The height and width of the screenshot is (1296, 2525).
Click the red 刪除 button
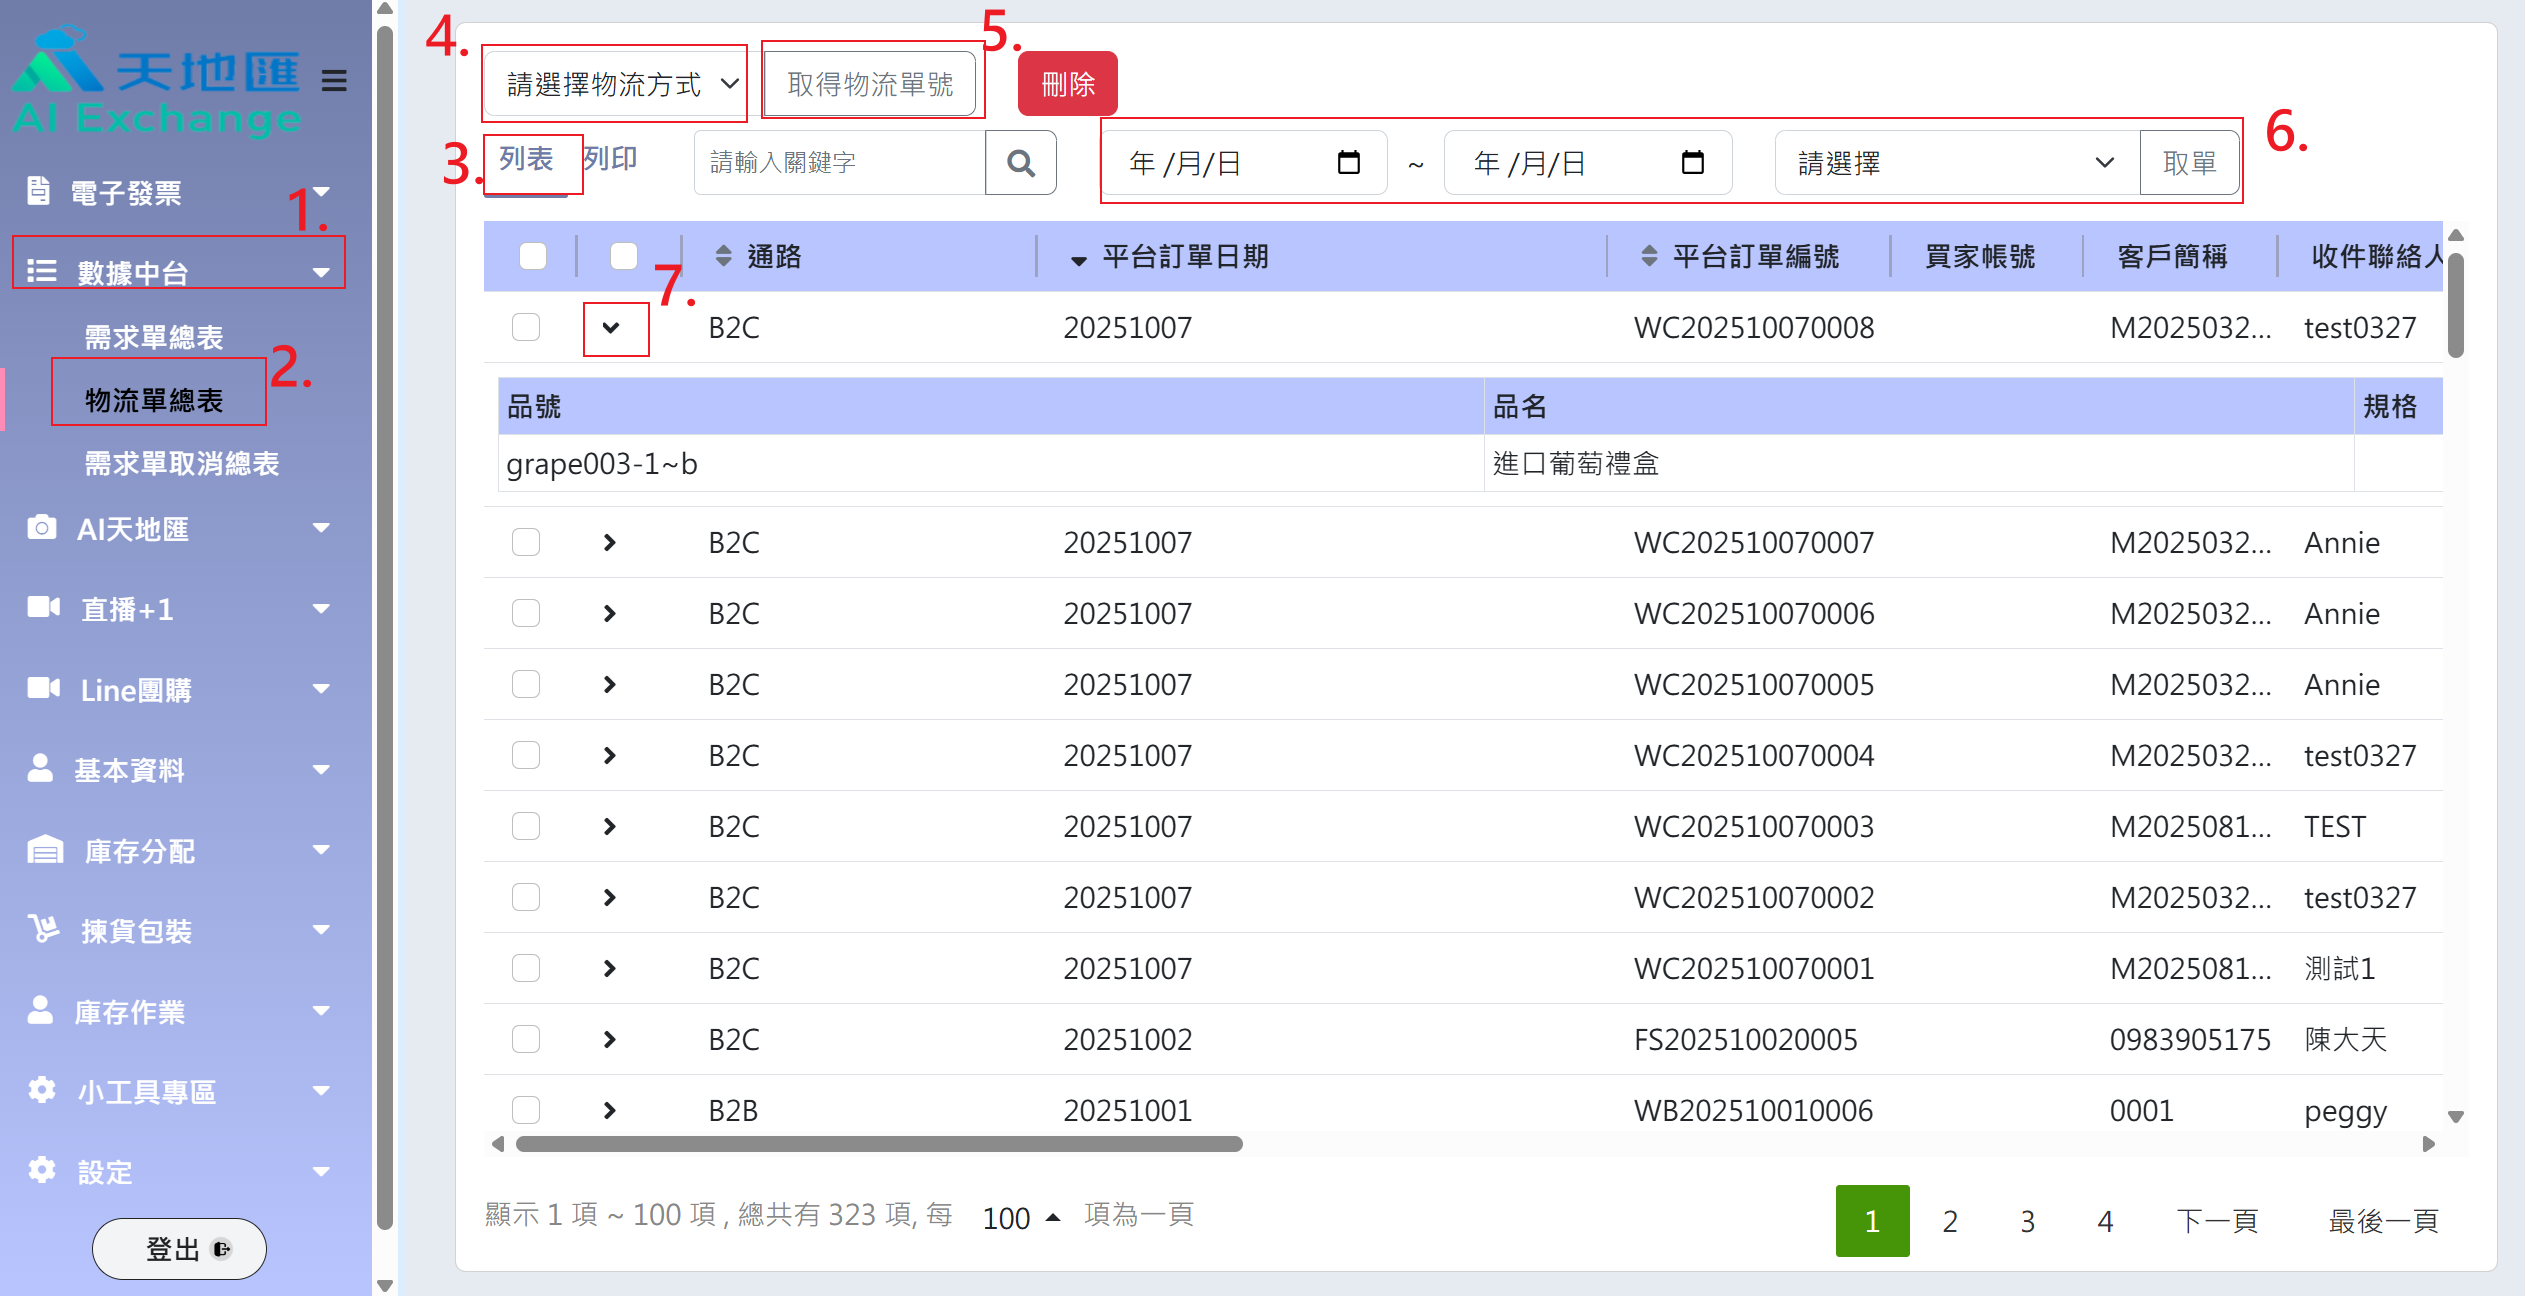tap(1067, 84)
